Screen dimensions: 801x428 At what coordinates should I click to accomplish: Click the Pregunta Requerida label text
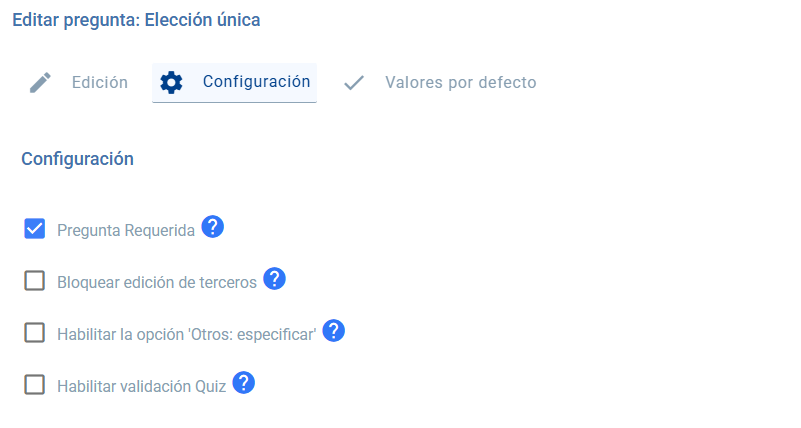tap(126, 231)
